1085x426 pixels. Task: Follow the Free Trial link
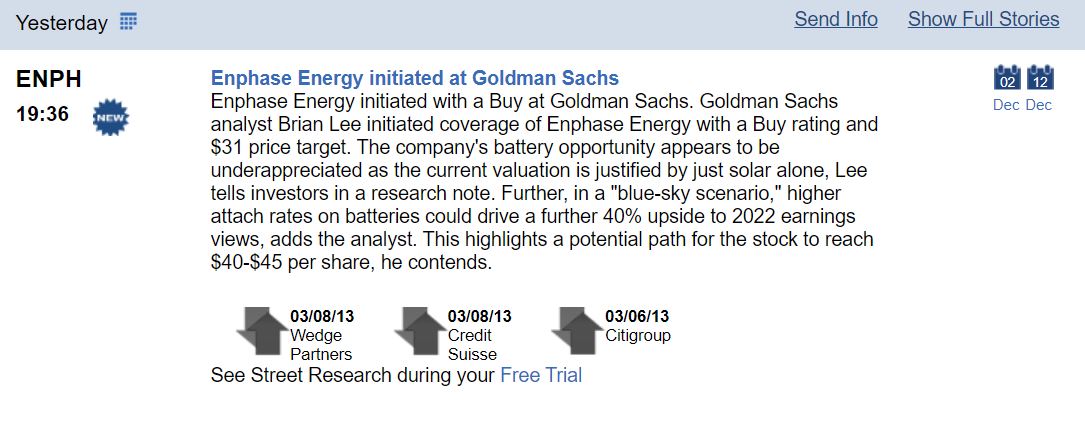[541, 375]
